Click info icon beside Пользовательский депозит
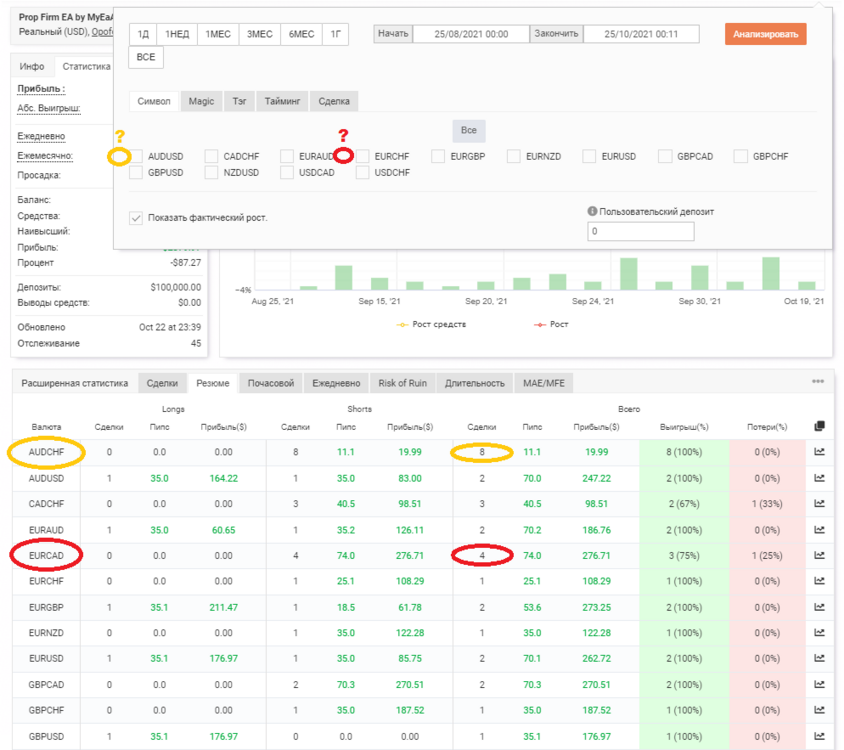The width and height of the screenshot is (844, 750). pyautogui.click(x=592, y=211)
